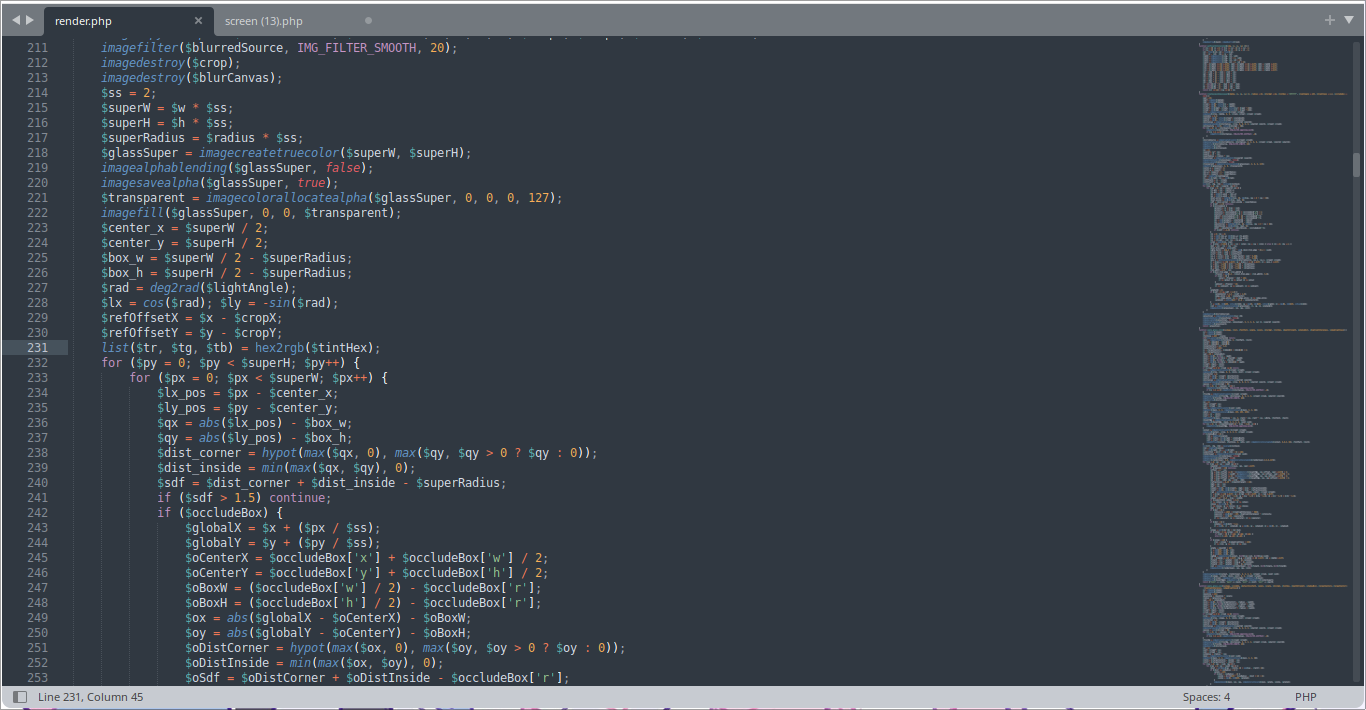This screenshot has height=710, width=1366.
Task: Click the next tab right arrow
Action: coord(30,20)
